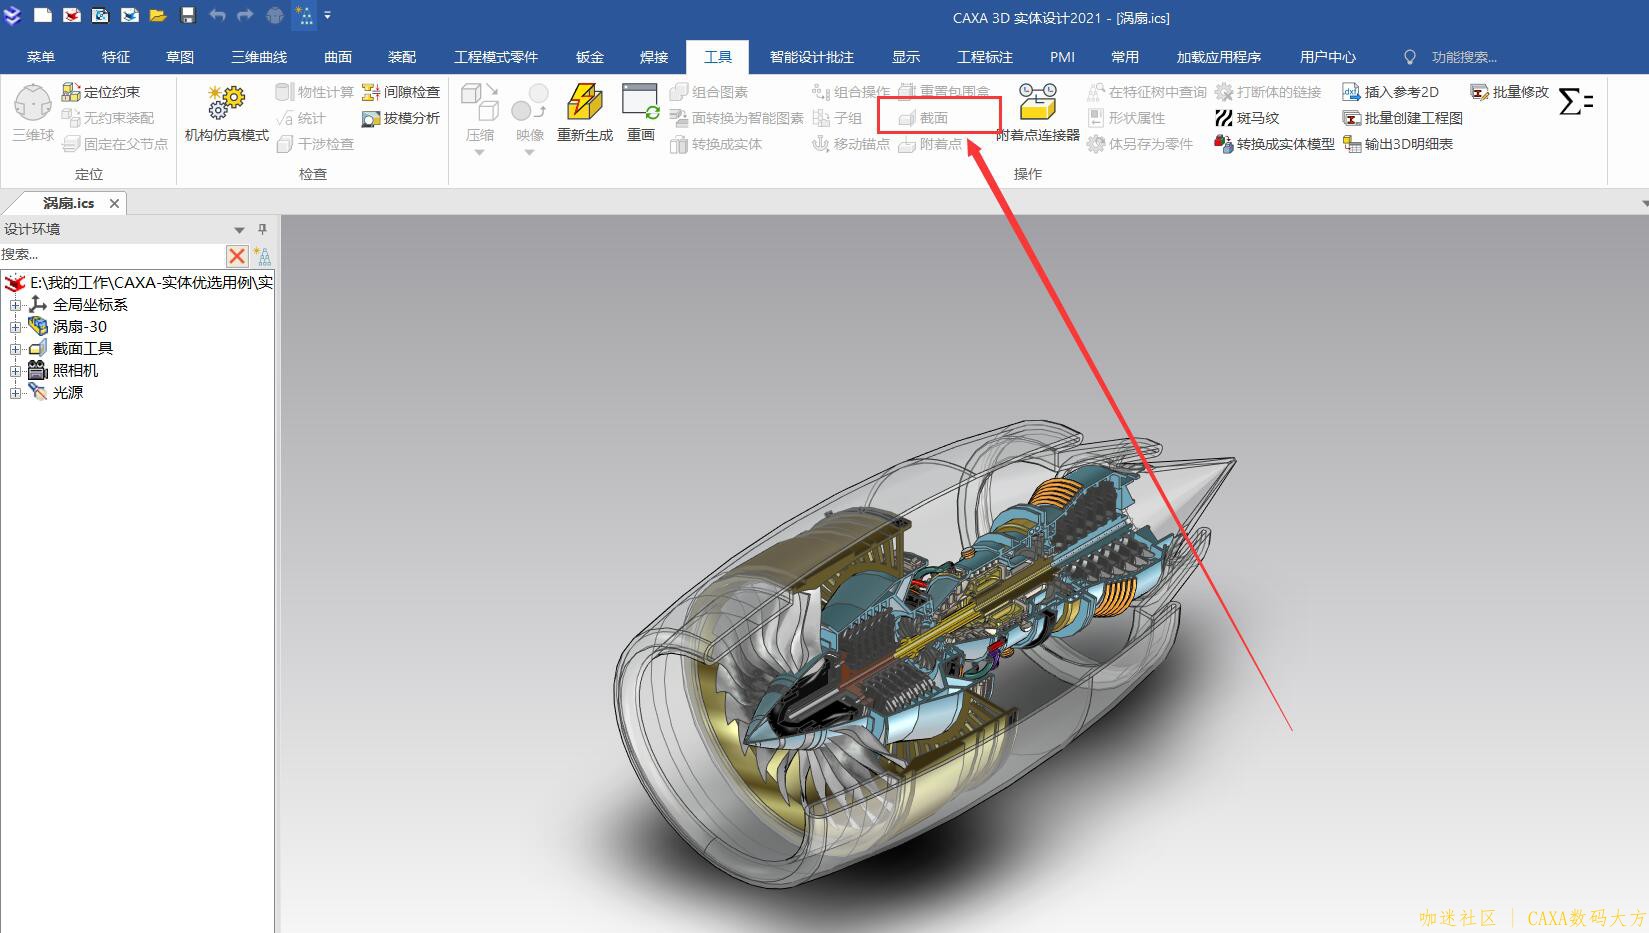Click 插入参考2D insert reference

(1391, 92)
